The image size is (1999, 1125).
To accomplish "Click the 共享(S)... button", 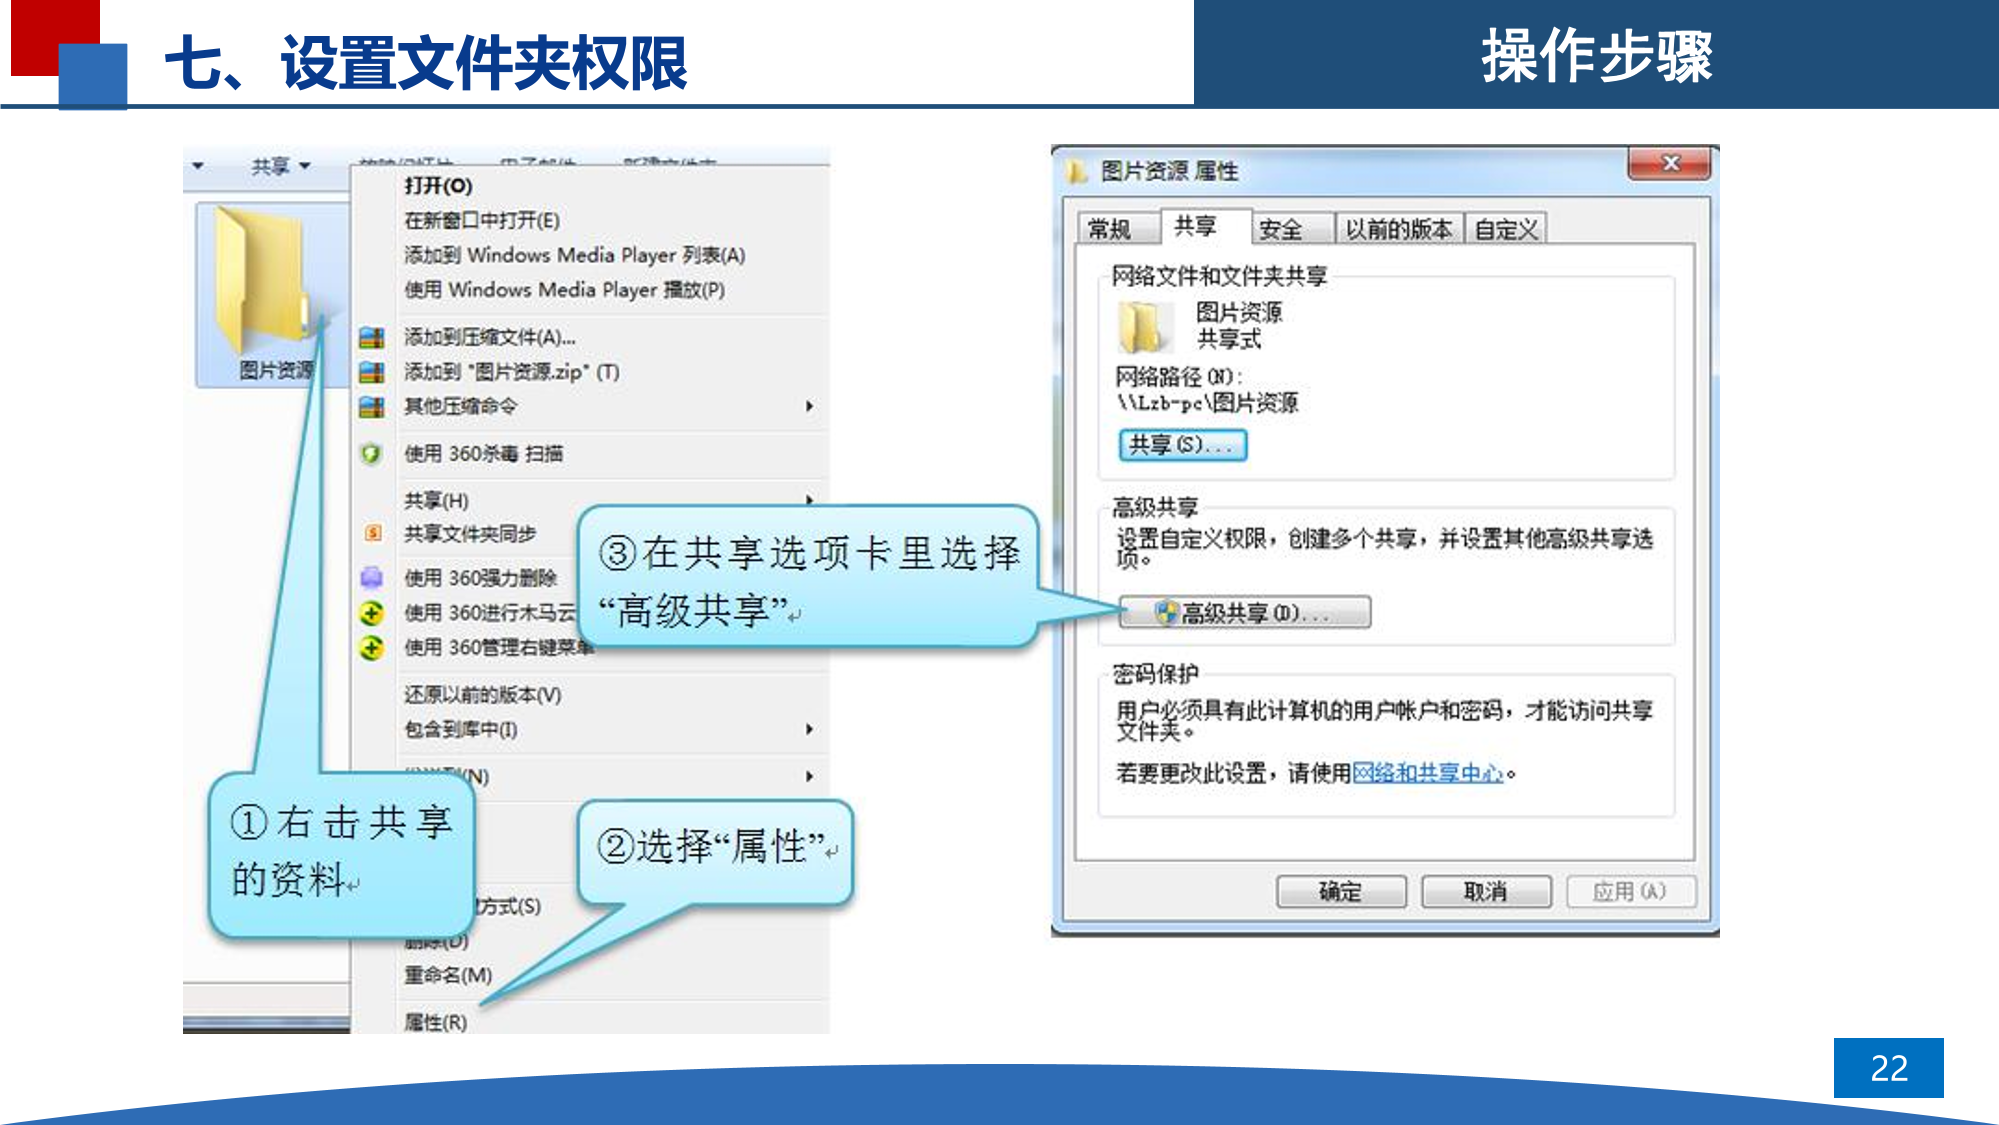I will 1182,445.
